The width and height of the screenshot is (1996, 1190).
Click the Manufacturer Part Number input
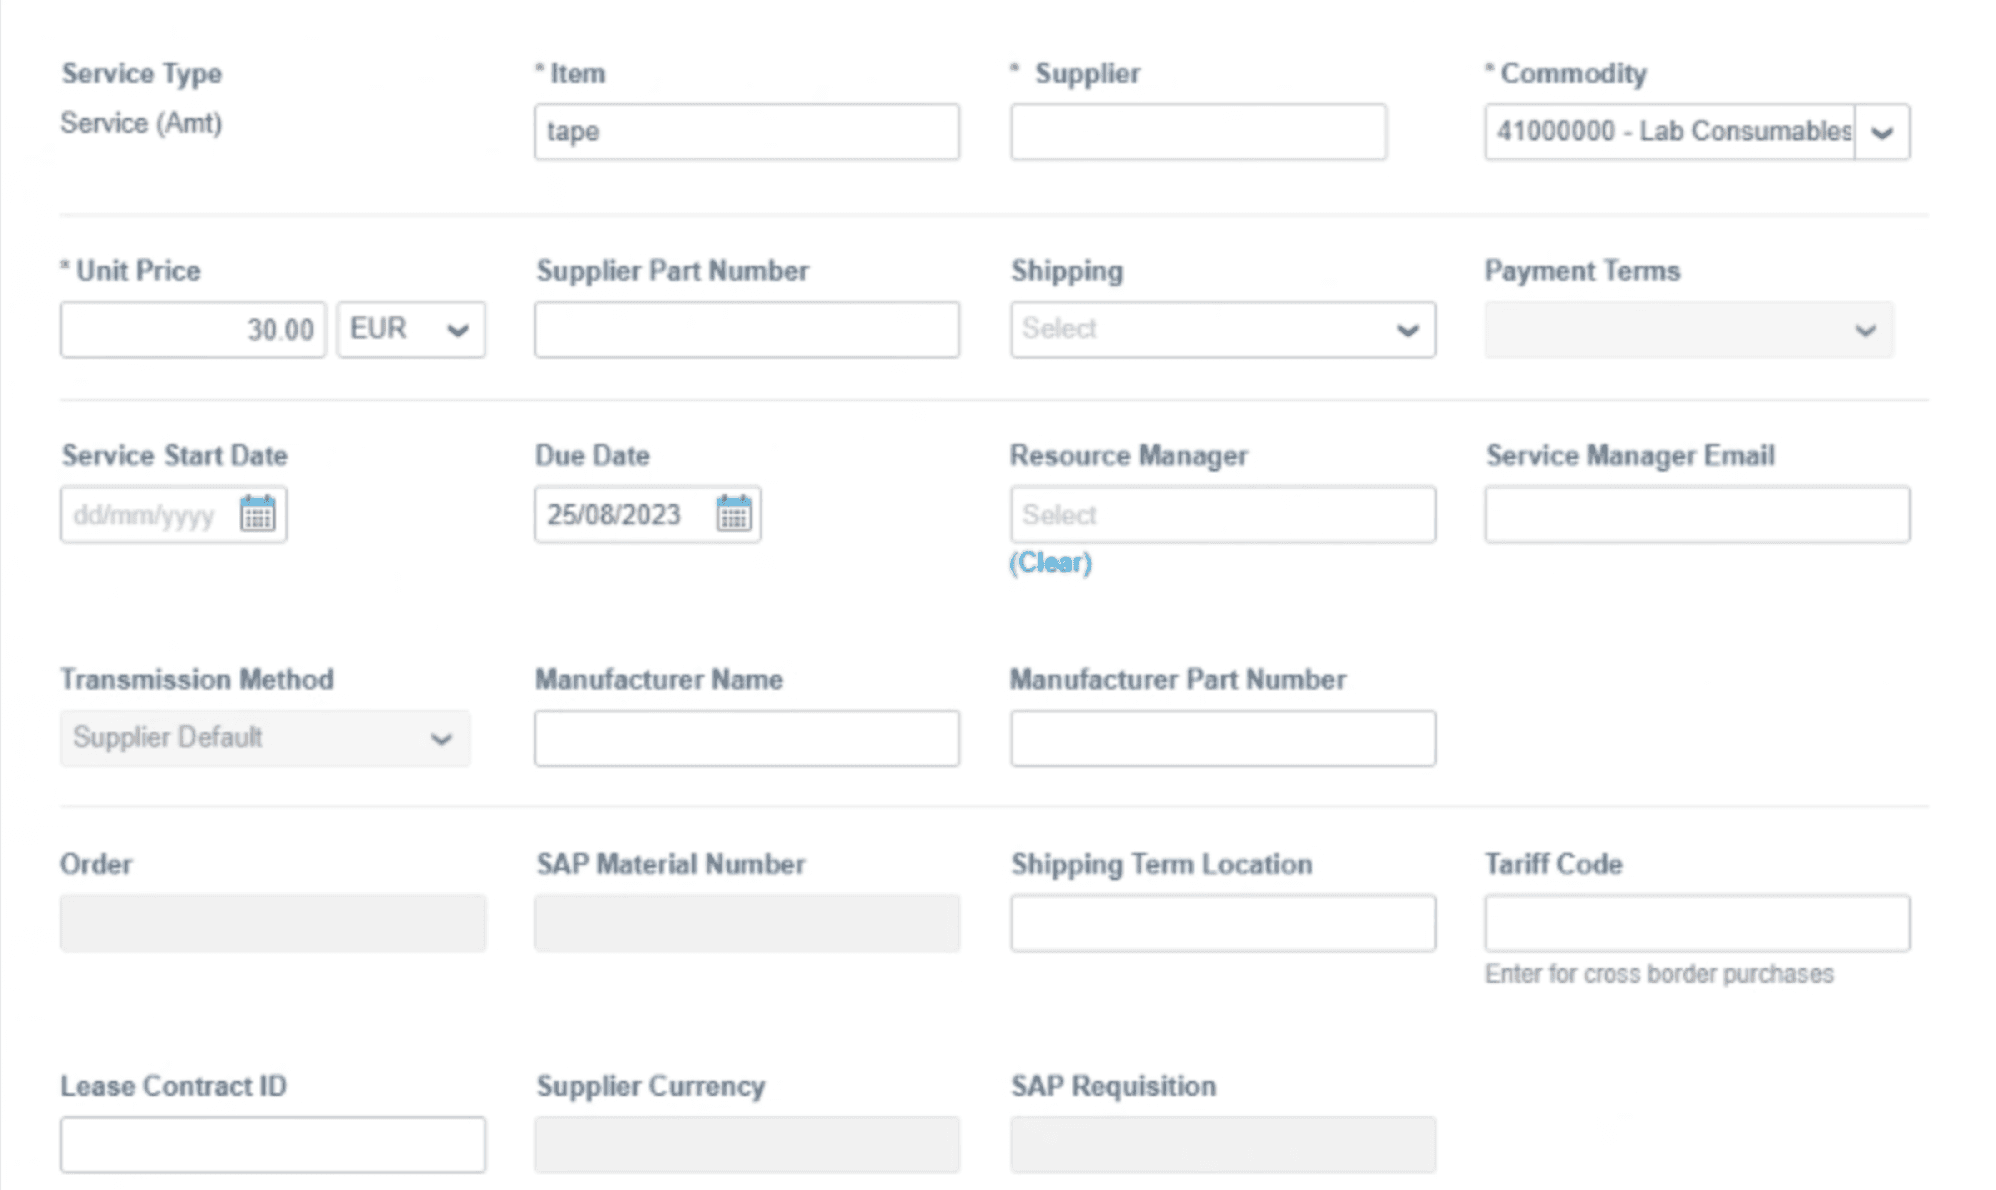1222,738
